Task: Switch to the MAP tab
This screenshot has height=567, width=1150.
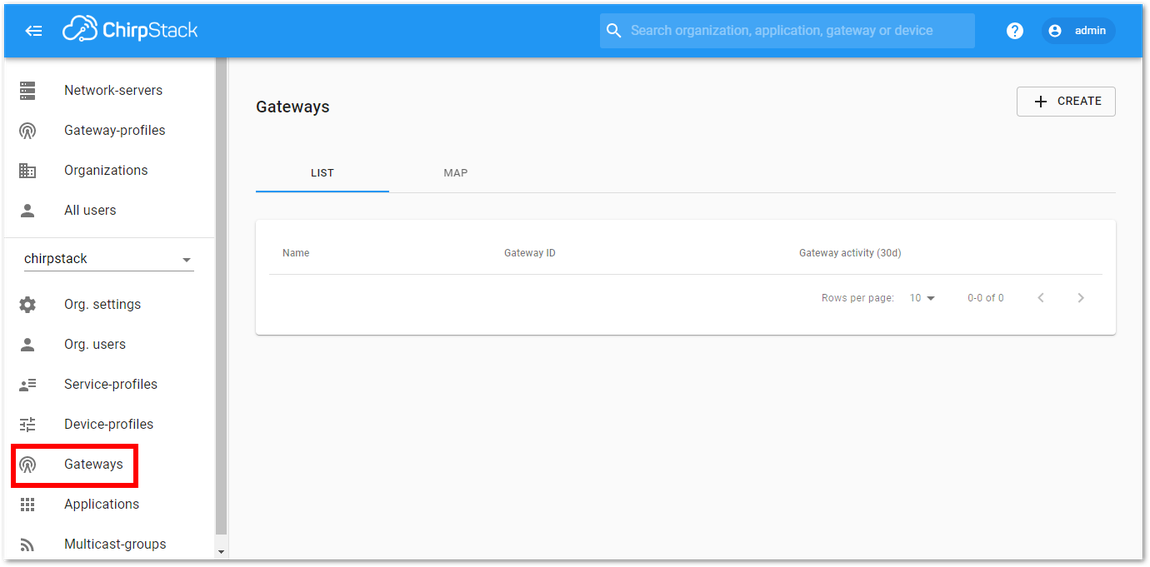Action: (x=455, y=174)
